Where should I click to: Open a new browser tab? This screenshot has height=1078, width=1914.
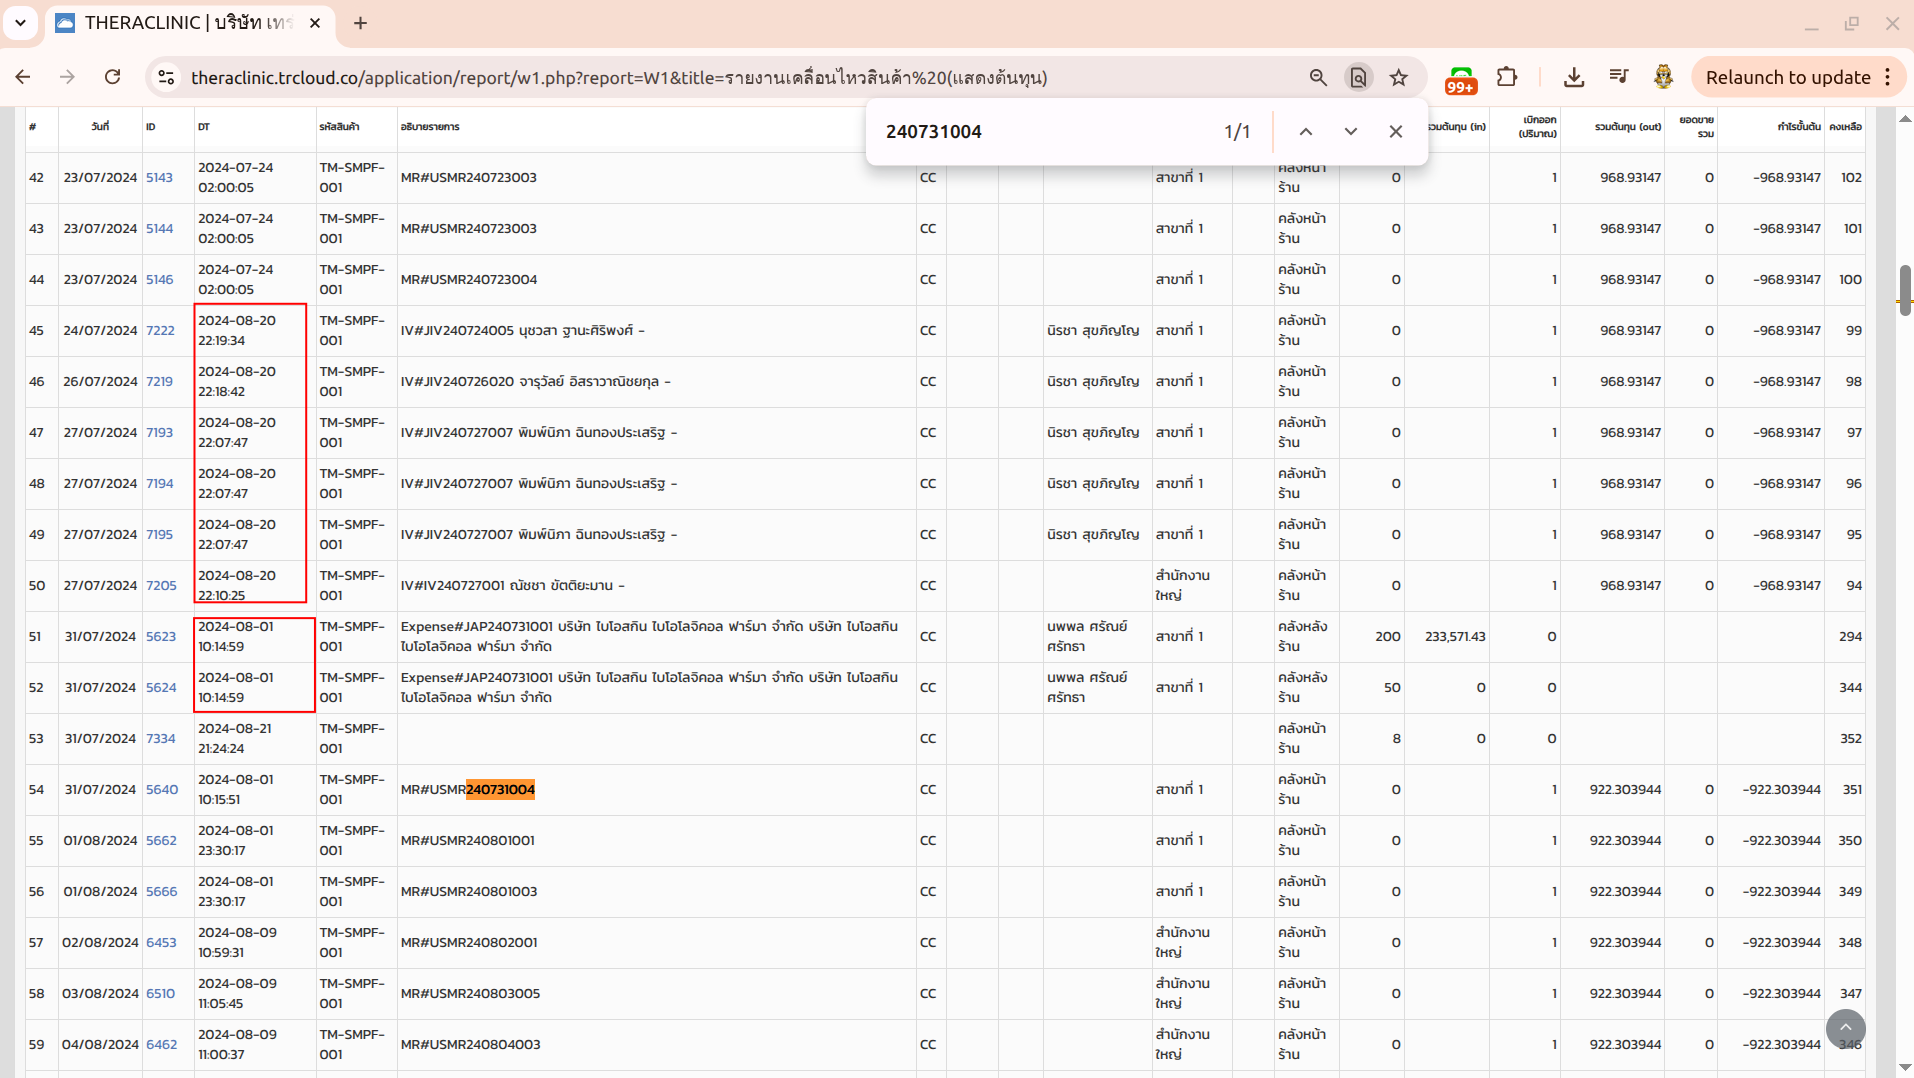point(360,22)
